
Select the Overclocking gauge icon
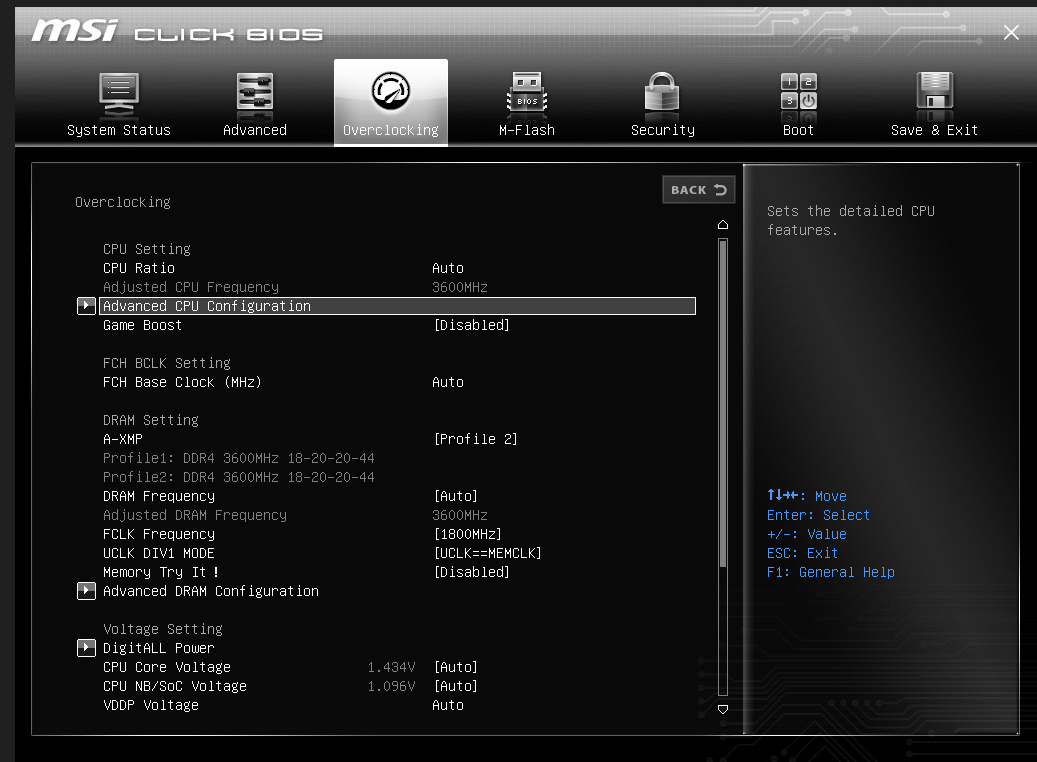coord(391,91)
